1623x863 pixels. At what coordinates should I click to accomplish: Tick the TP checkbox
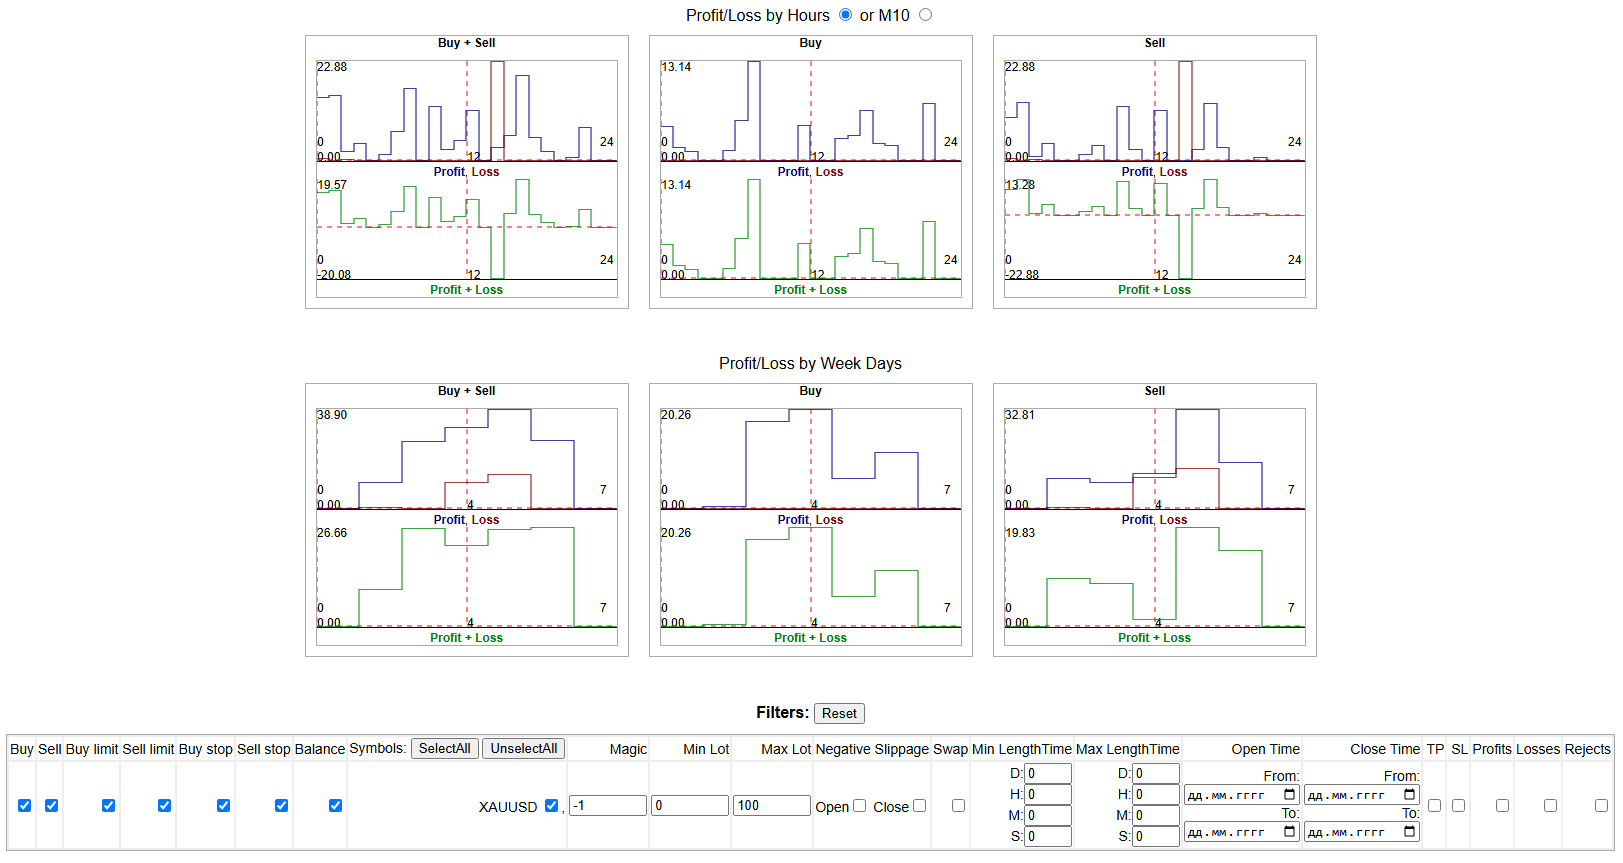click(x=1434, y=805)
